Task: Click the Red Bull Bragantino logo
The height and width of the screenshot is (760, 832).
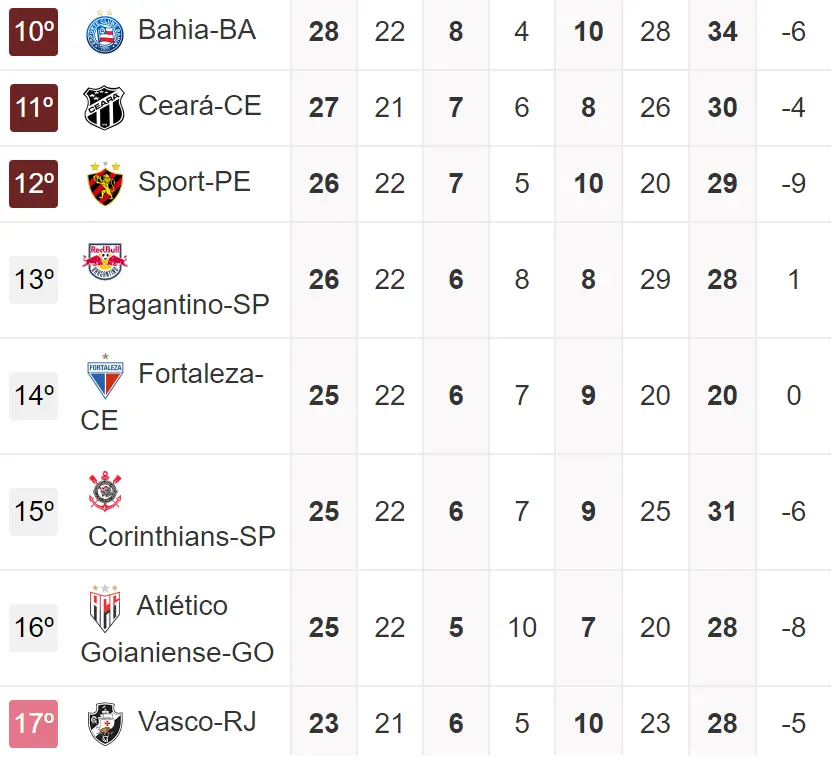Action: click(x=104, y=262)
